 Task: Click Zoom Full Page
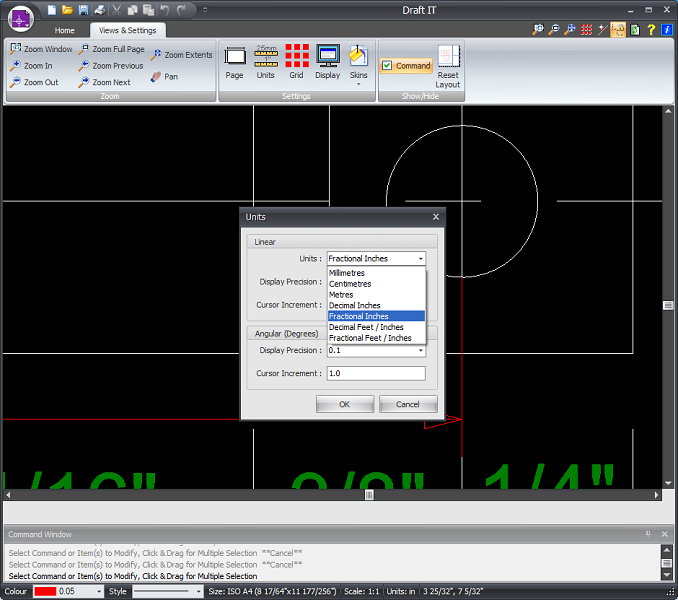112,49
